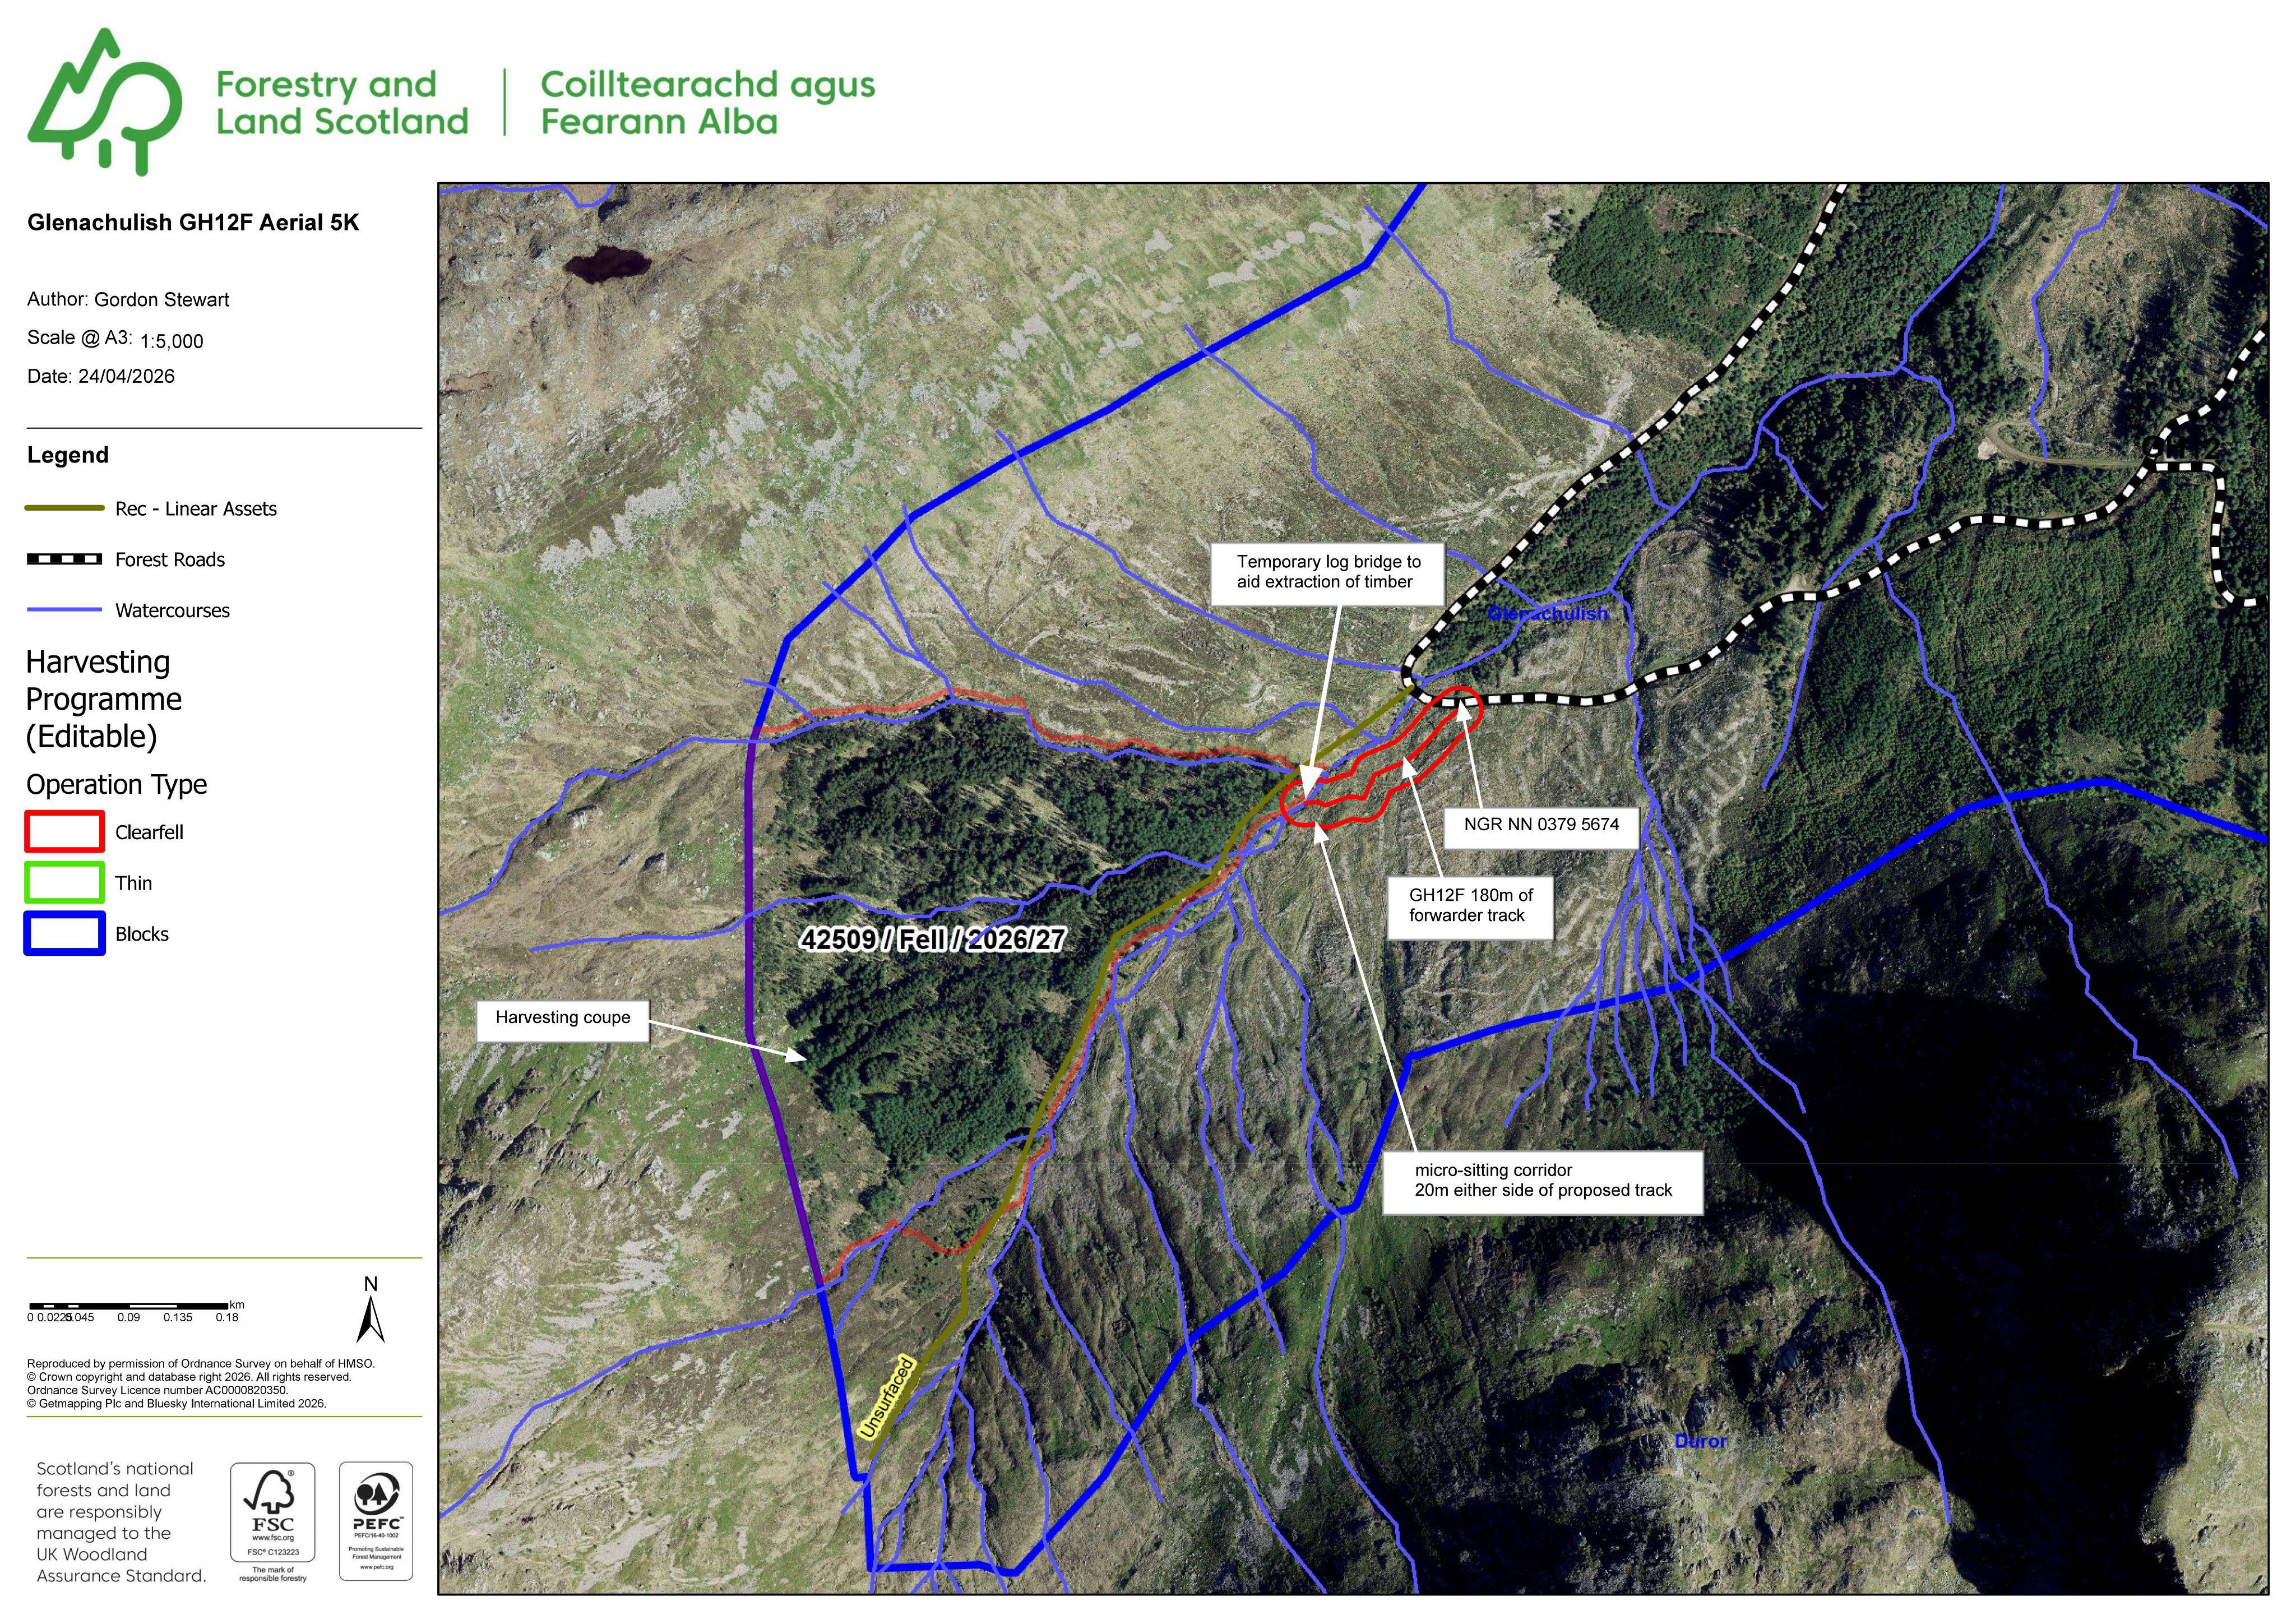Click the blue Blocks legend swatch
Viewport: 2296px width, 1624px height.
coord(64,933)
